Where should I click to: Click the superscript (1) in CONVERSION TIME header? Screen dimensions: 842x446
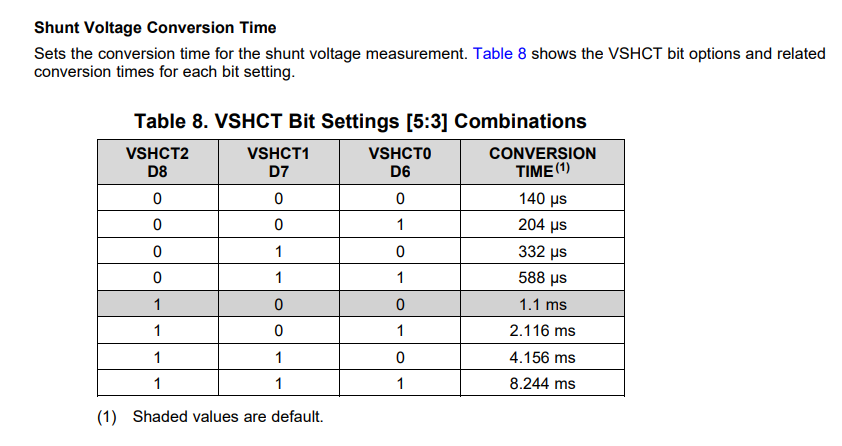(x=576, y=168)
